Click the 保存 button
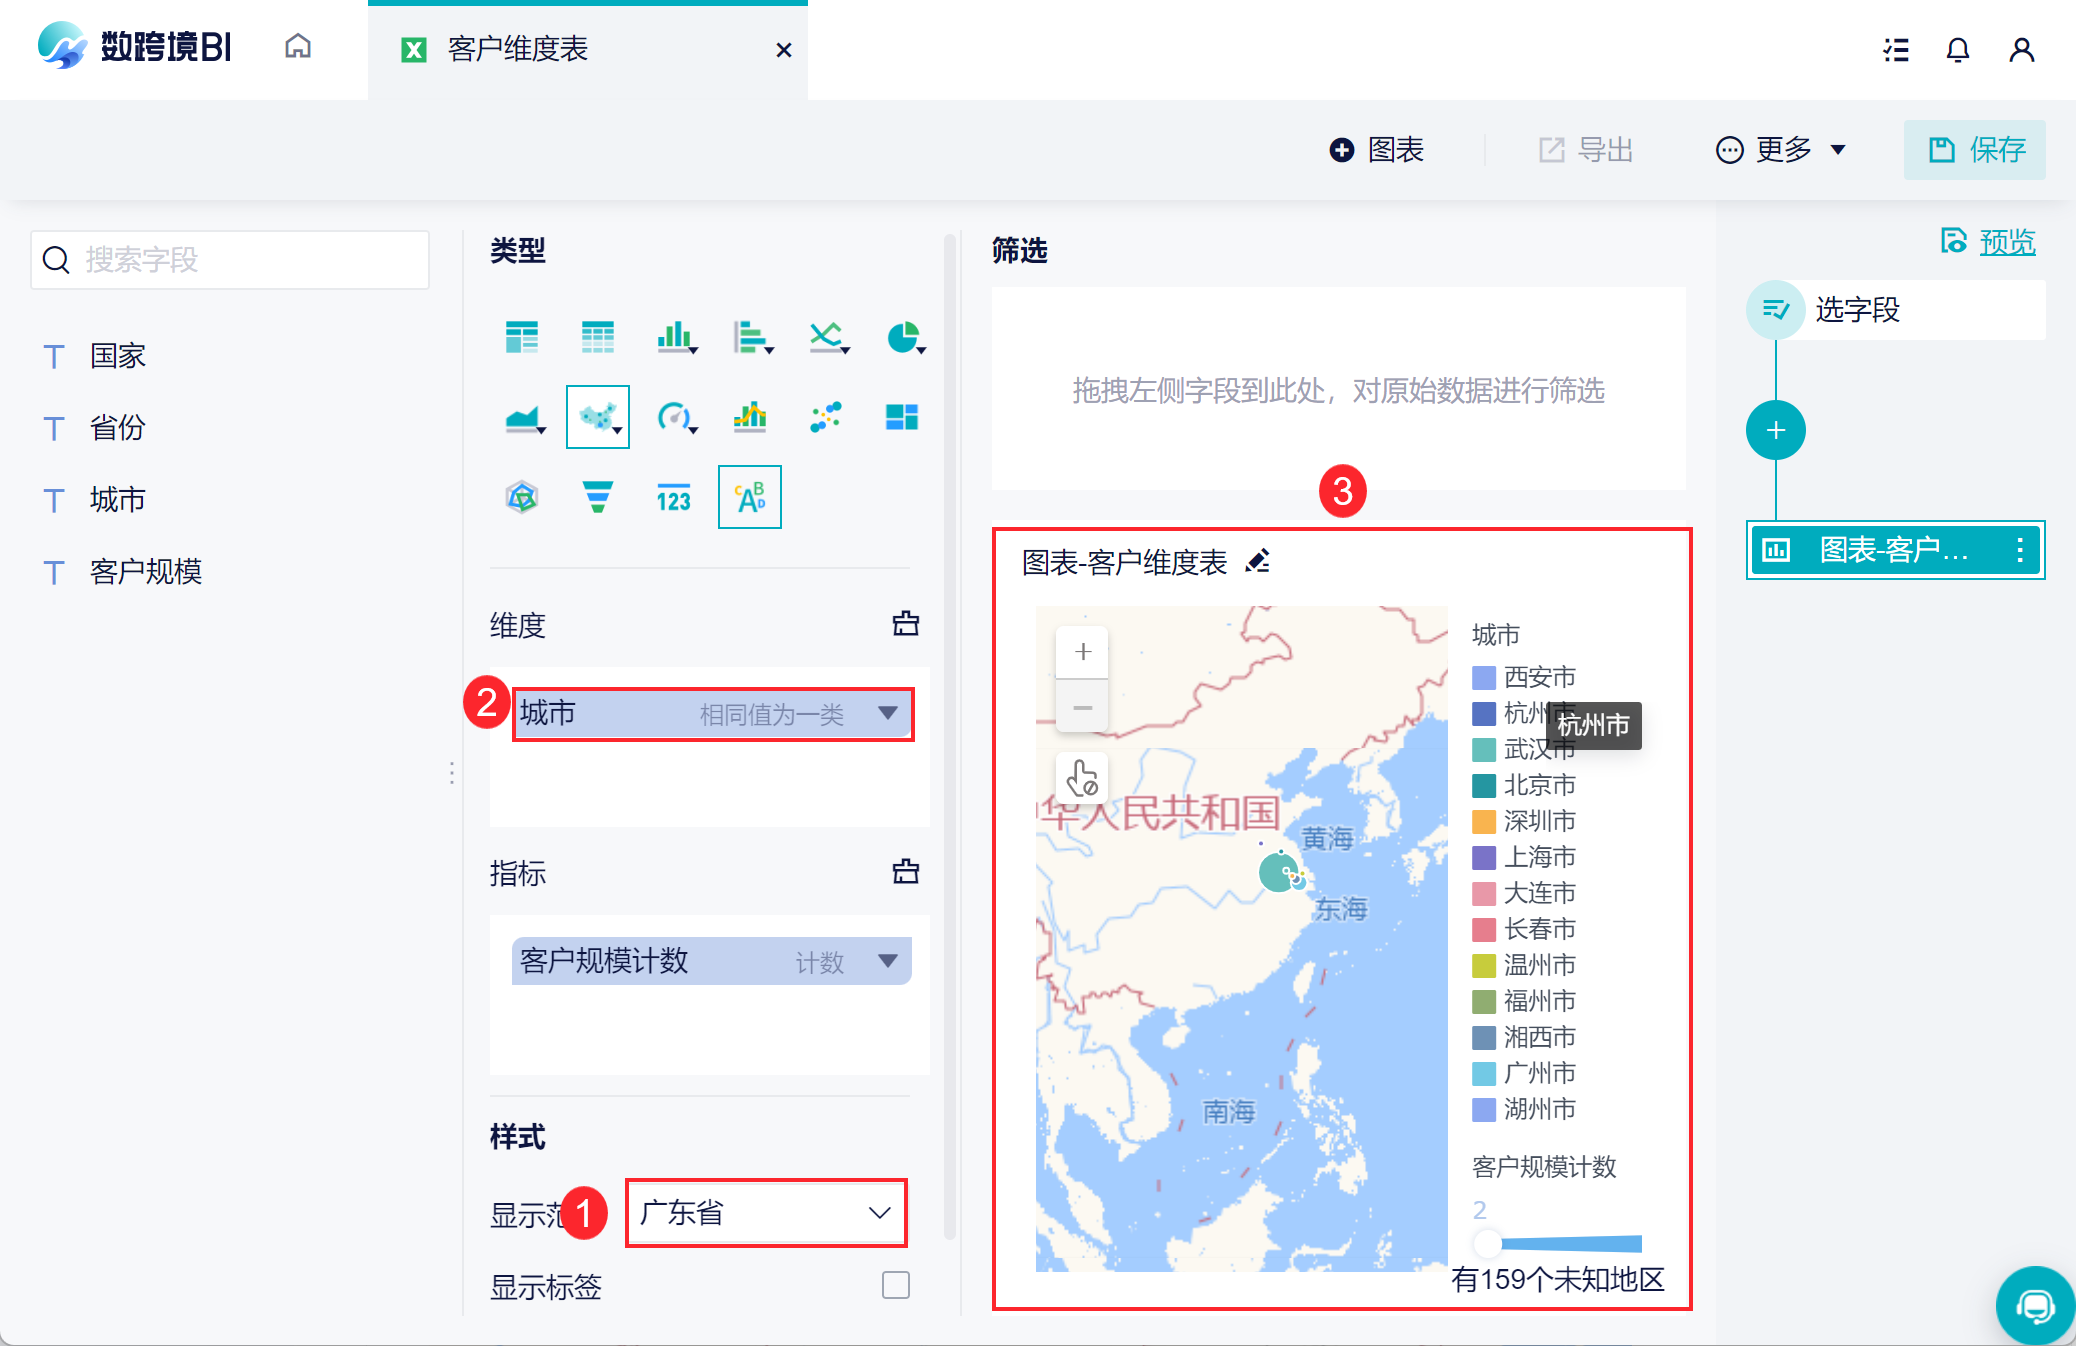The width and height of the screenshot is (2076, 1346). [1974, 150]
